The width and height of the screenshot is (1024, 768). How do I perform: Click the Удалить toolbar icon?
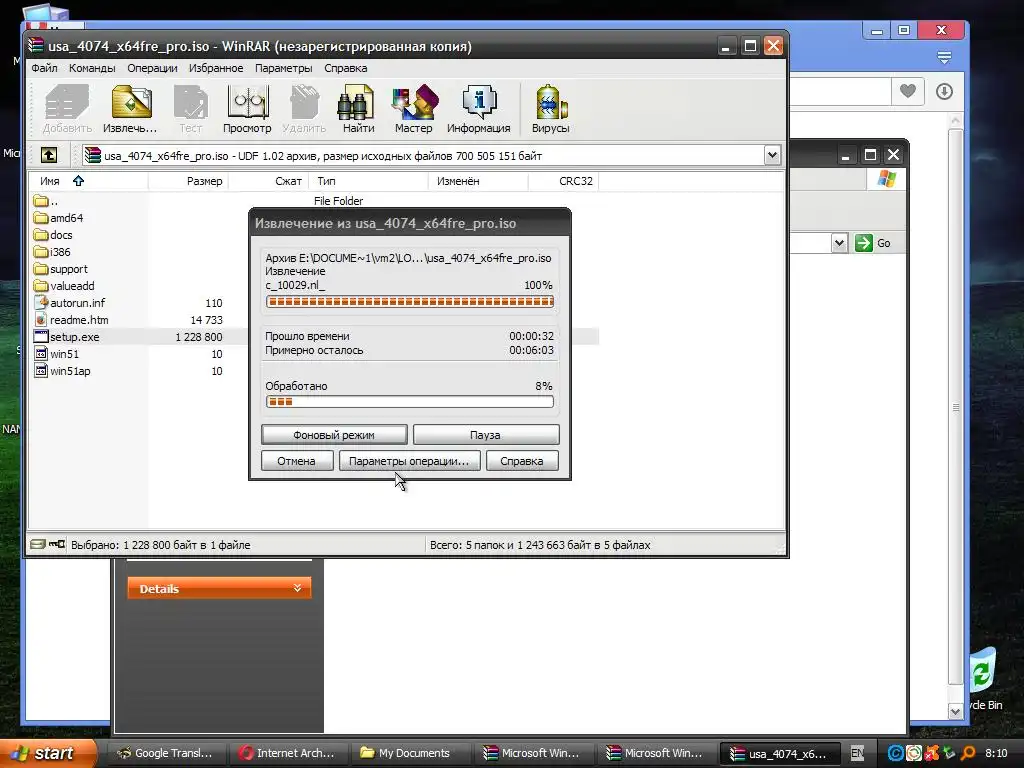click(x=304, y=109)
